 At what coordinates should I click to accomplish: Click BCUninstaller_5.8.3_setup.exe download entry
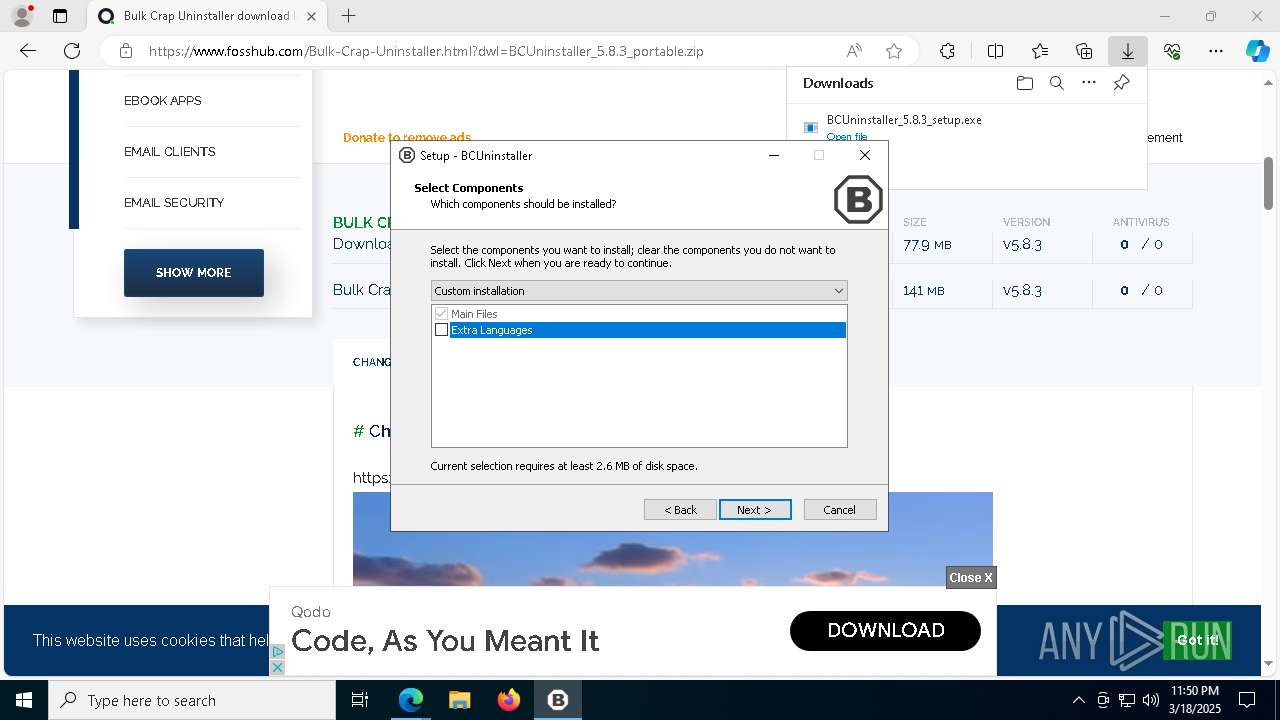click(904, 120)
